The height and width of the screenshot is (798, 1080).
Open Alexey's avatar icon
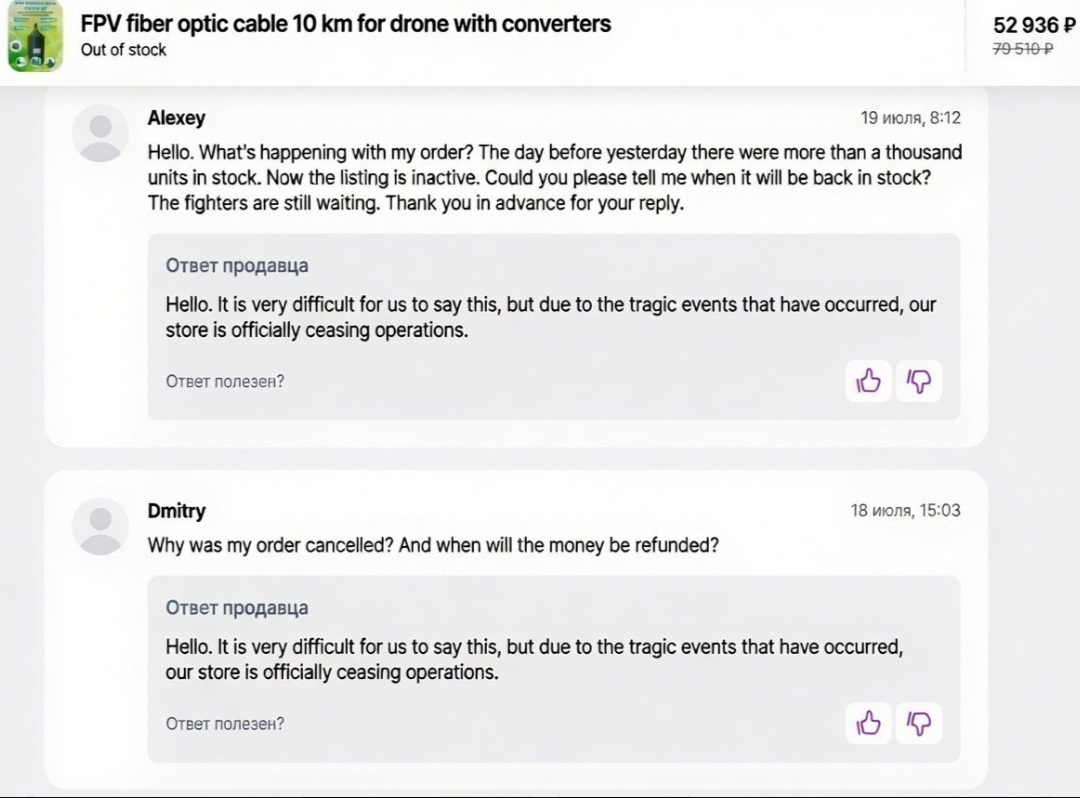pos(101,134)
